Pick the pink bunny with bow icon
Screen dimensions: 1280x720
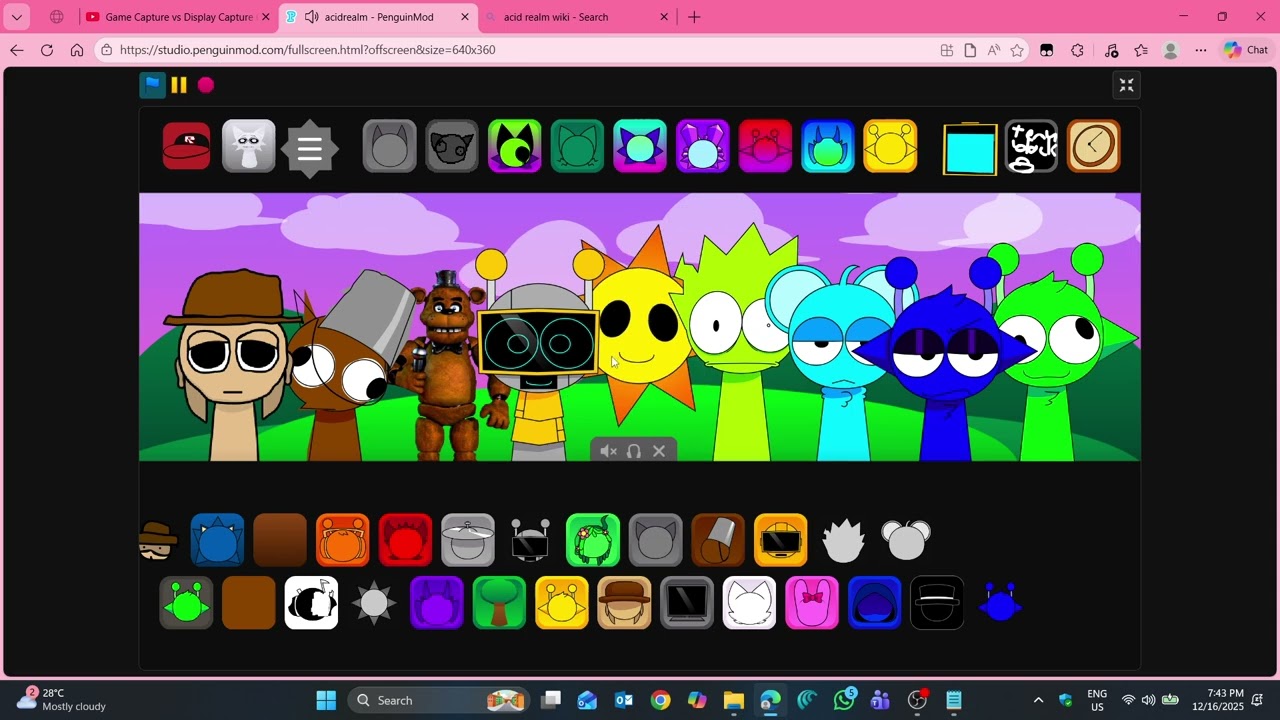812,603
